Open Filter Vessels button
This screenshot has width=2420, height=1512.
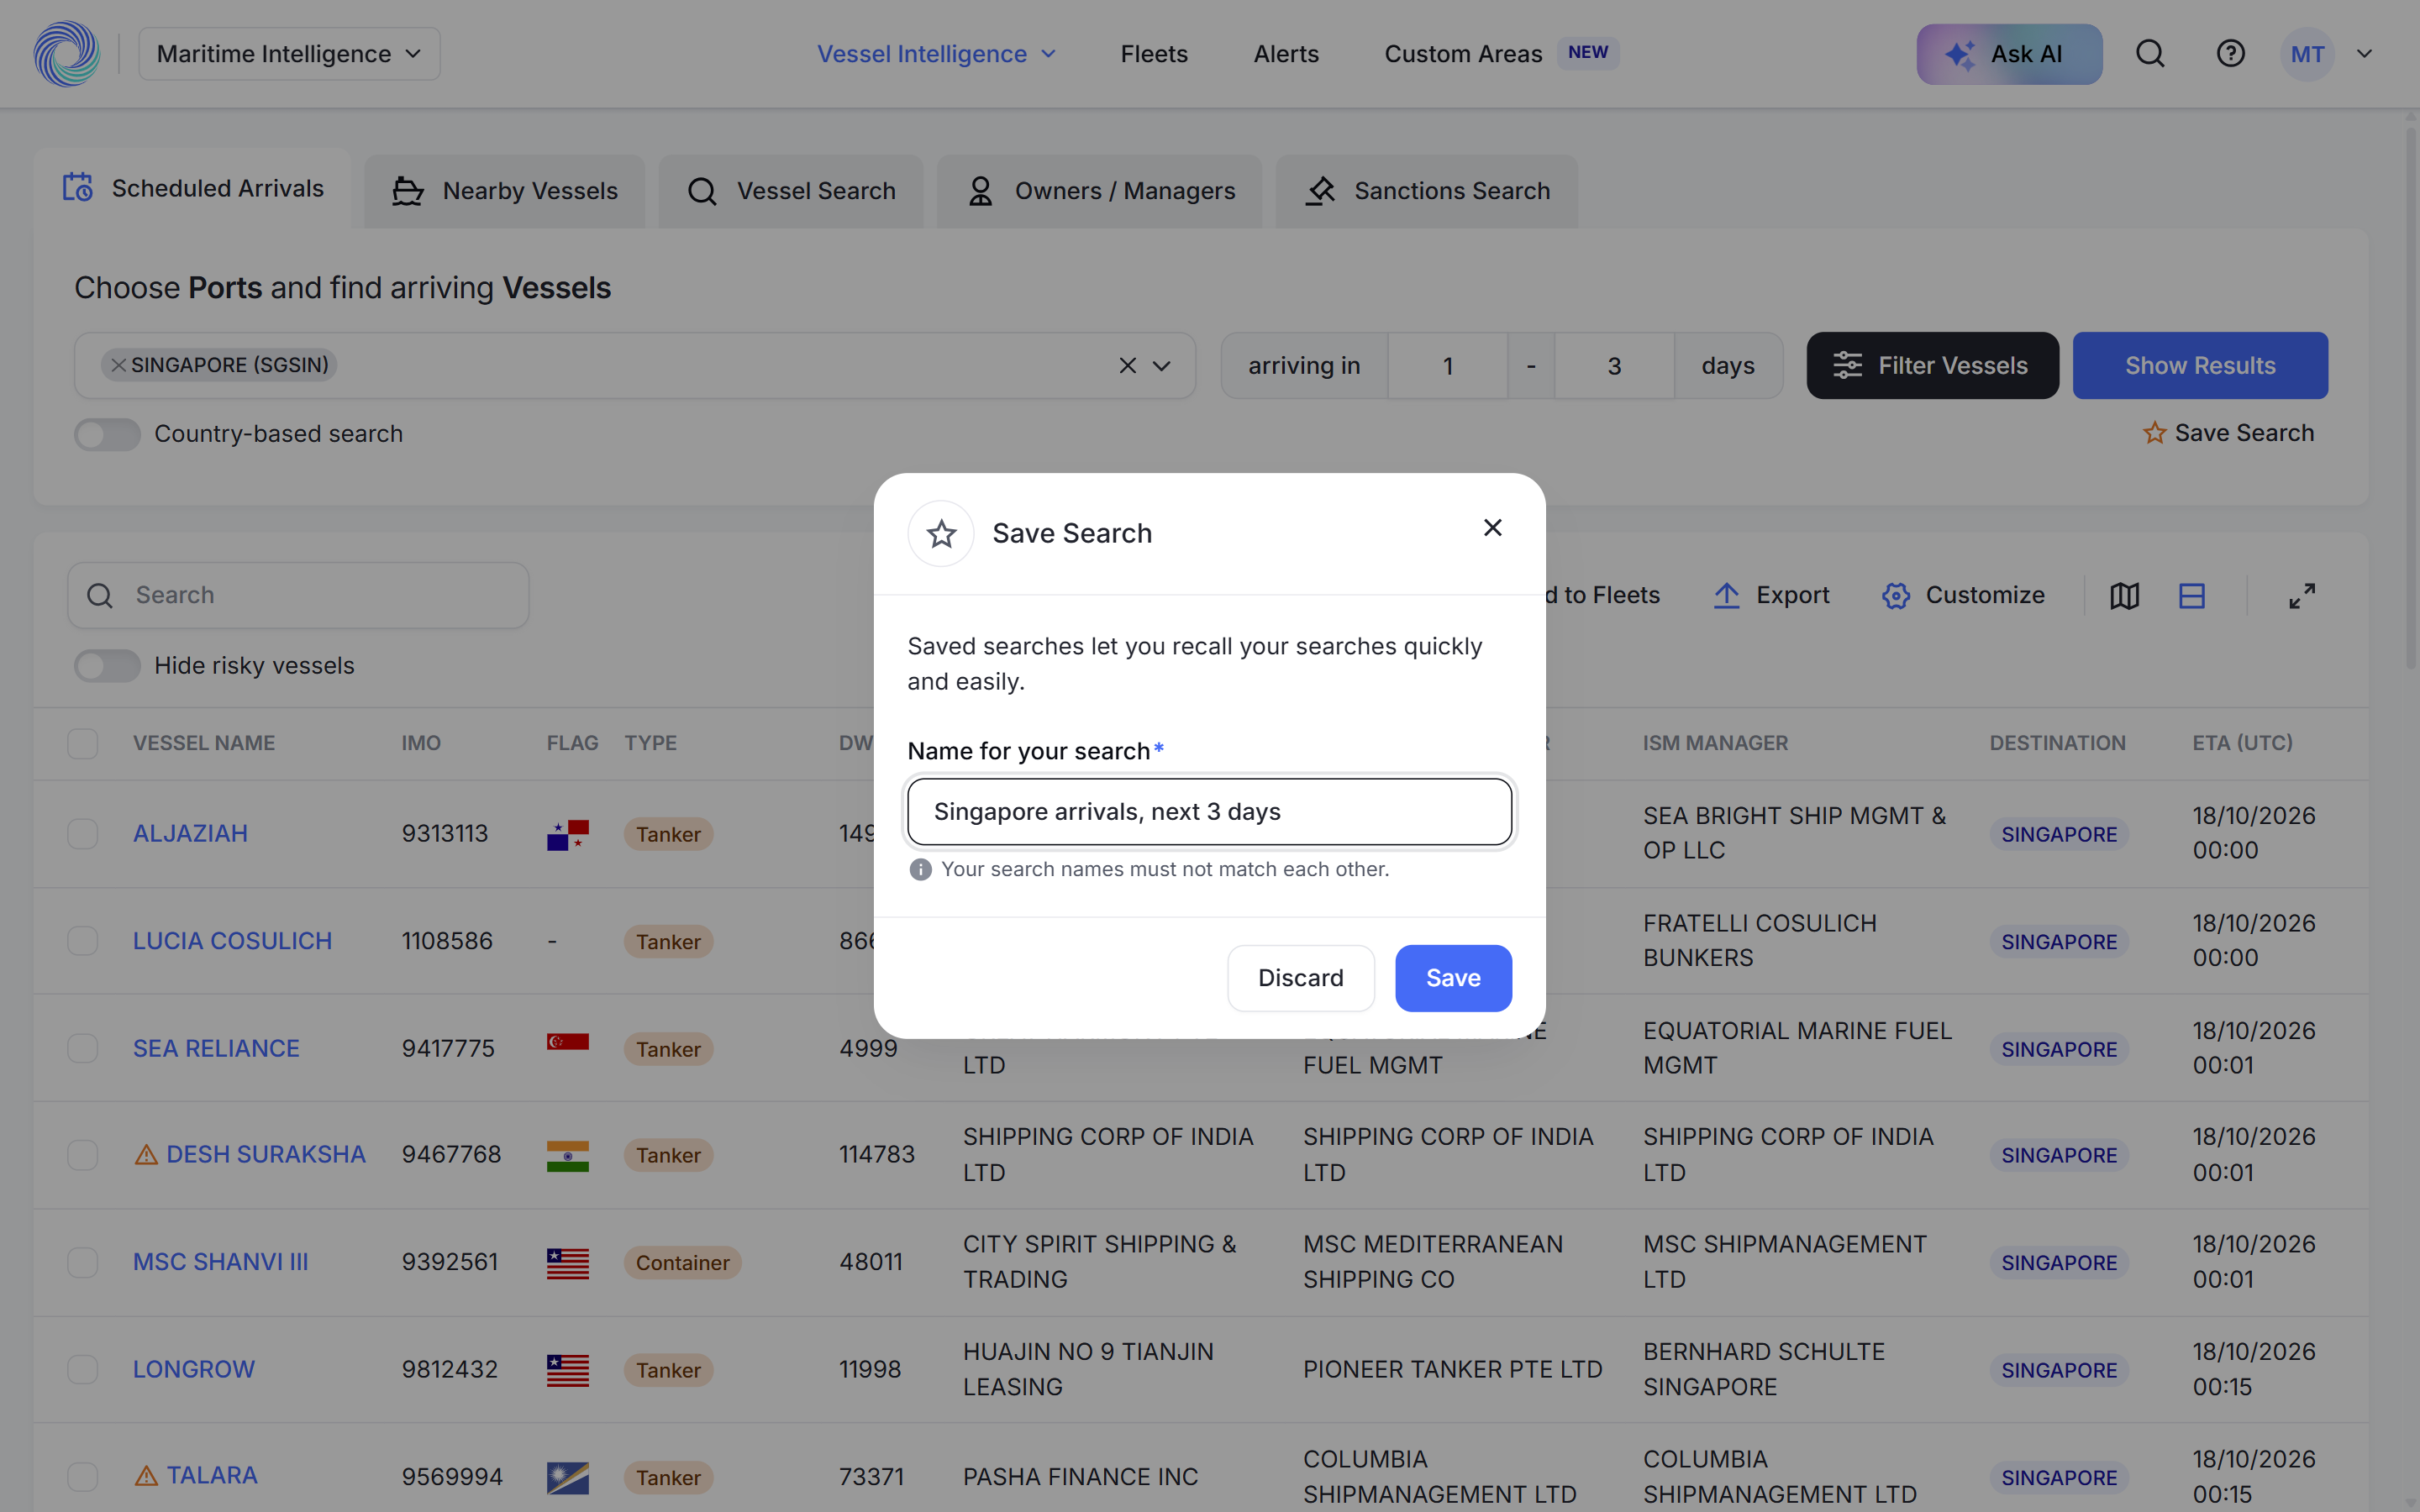[1932, 366]
